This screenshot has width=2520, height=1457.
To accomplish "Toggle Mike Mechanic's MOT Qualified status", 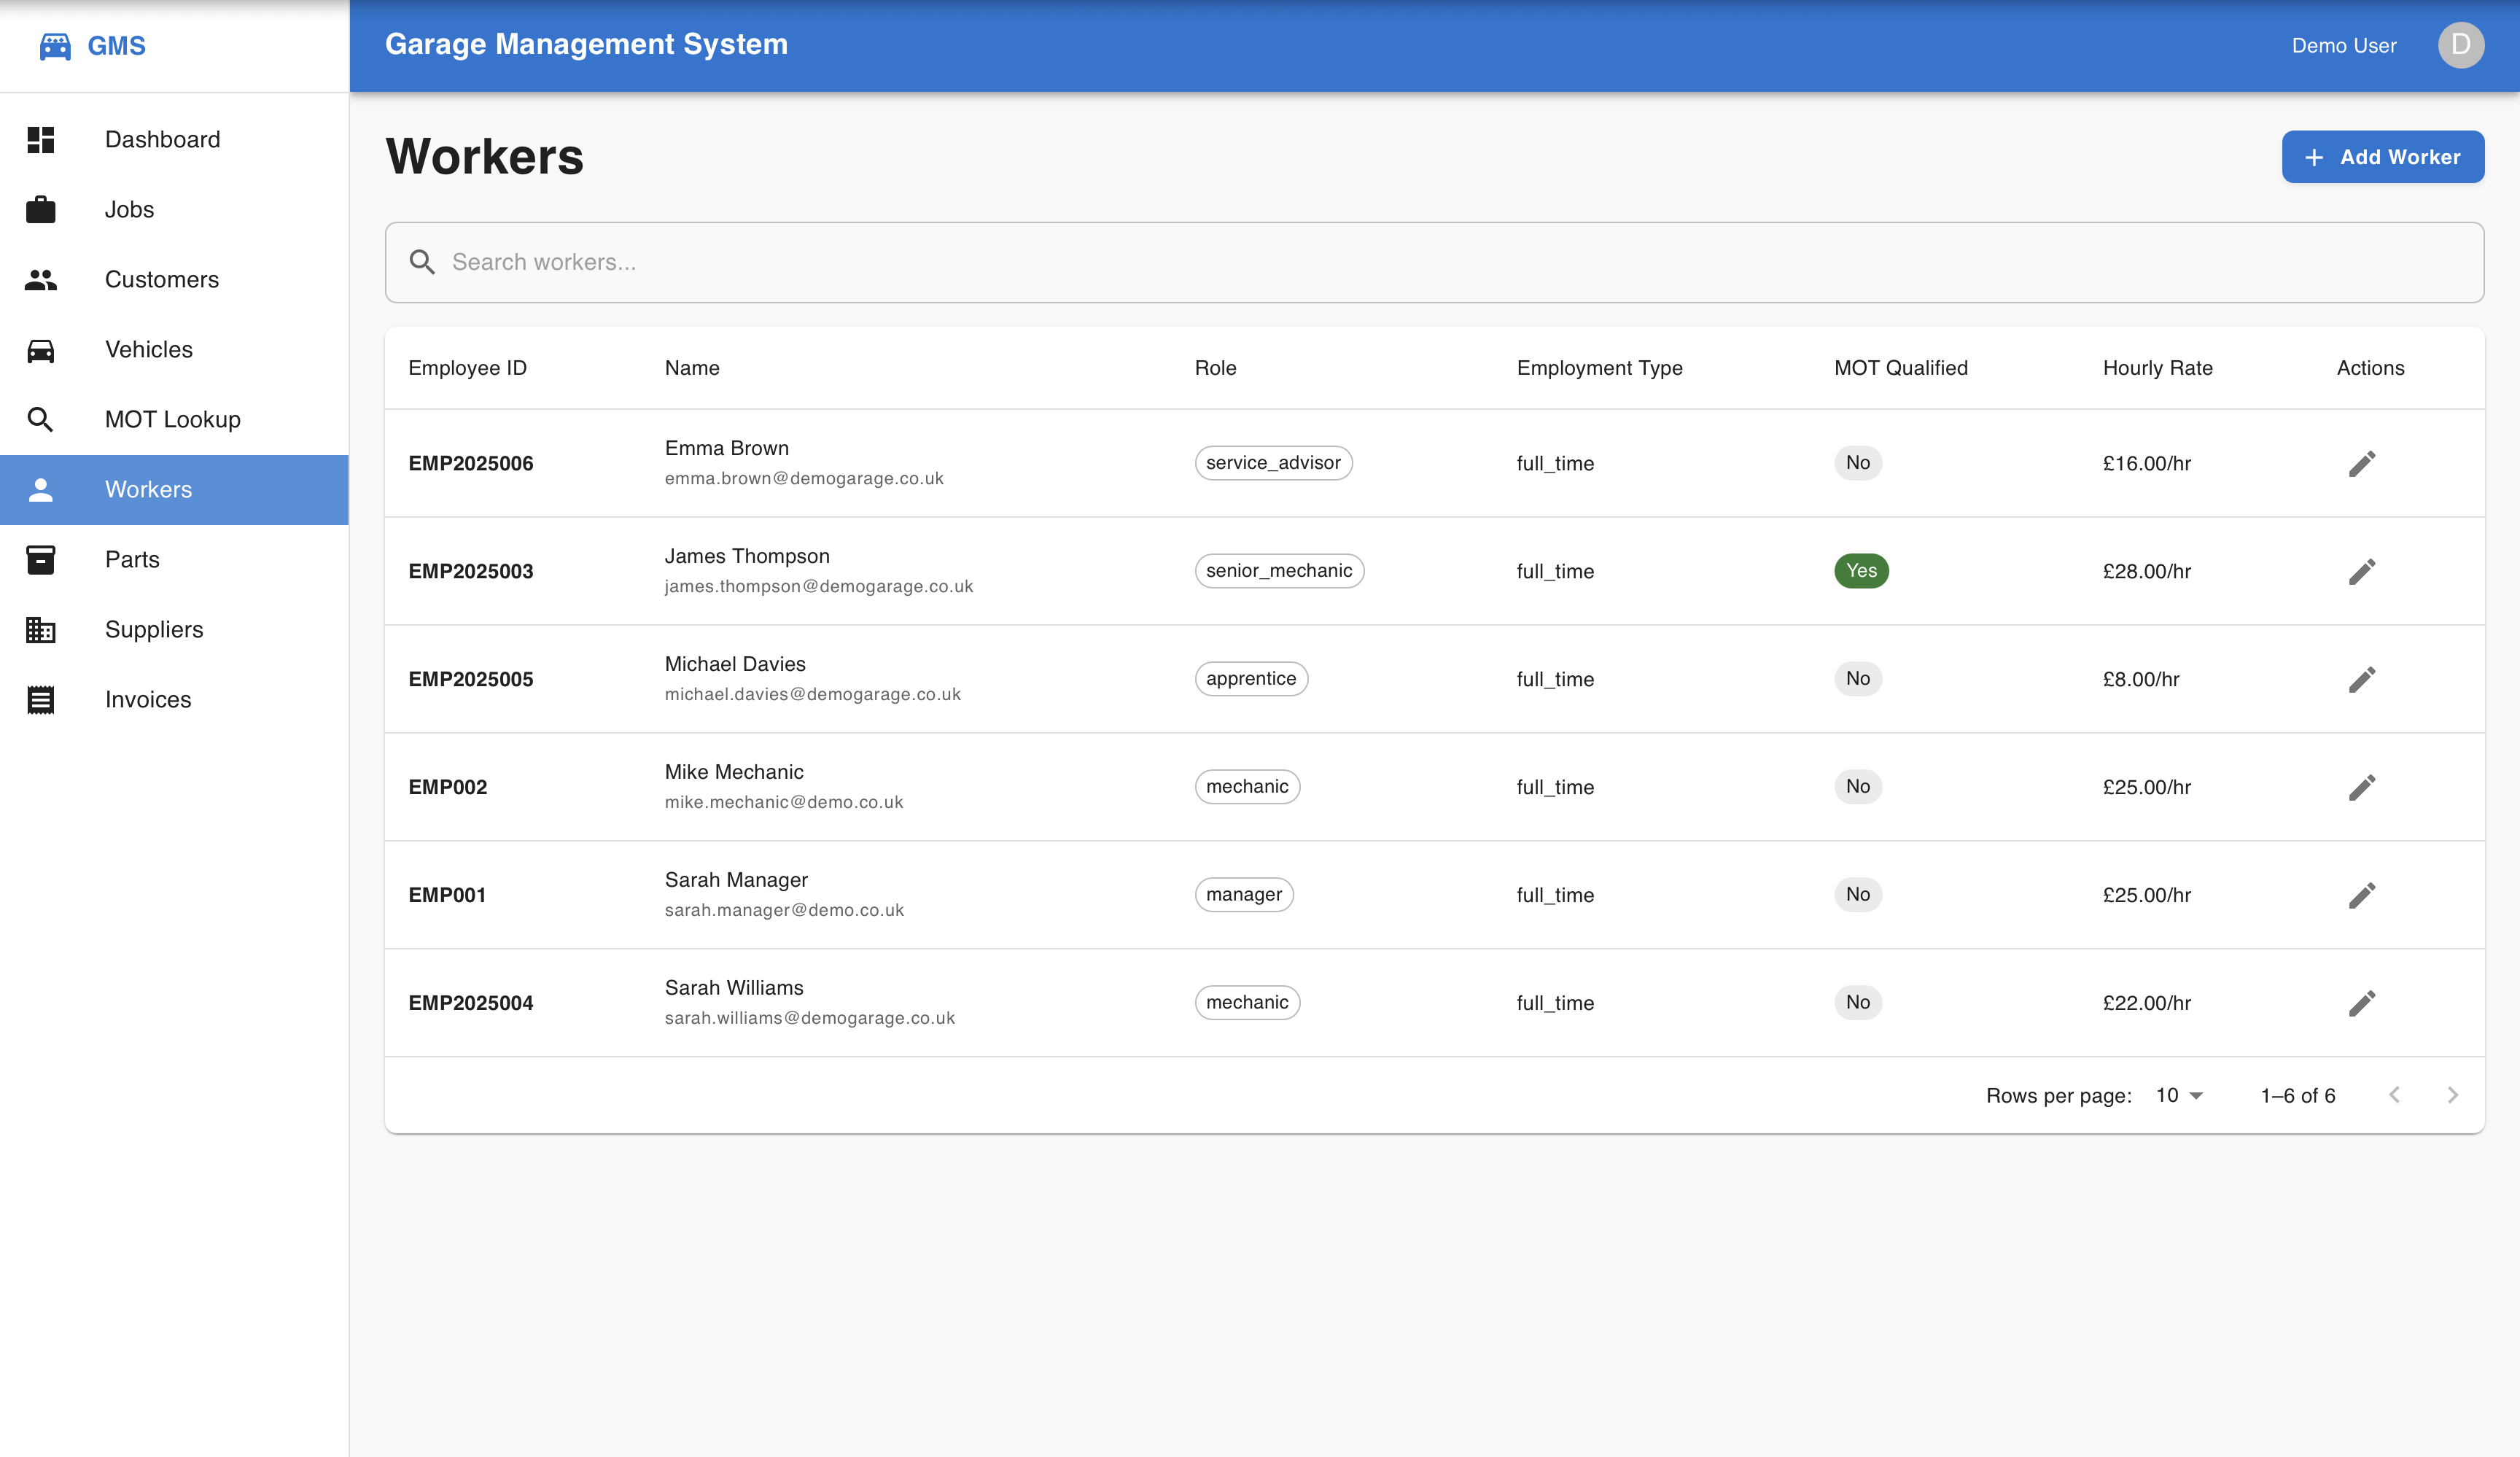I will (x=1857, y=787).
